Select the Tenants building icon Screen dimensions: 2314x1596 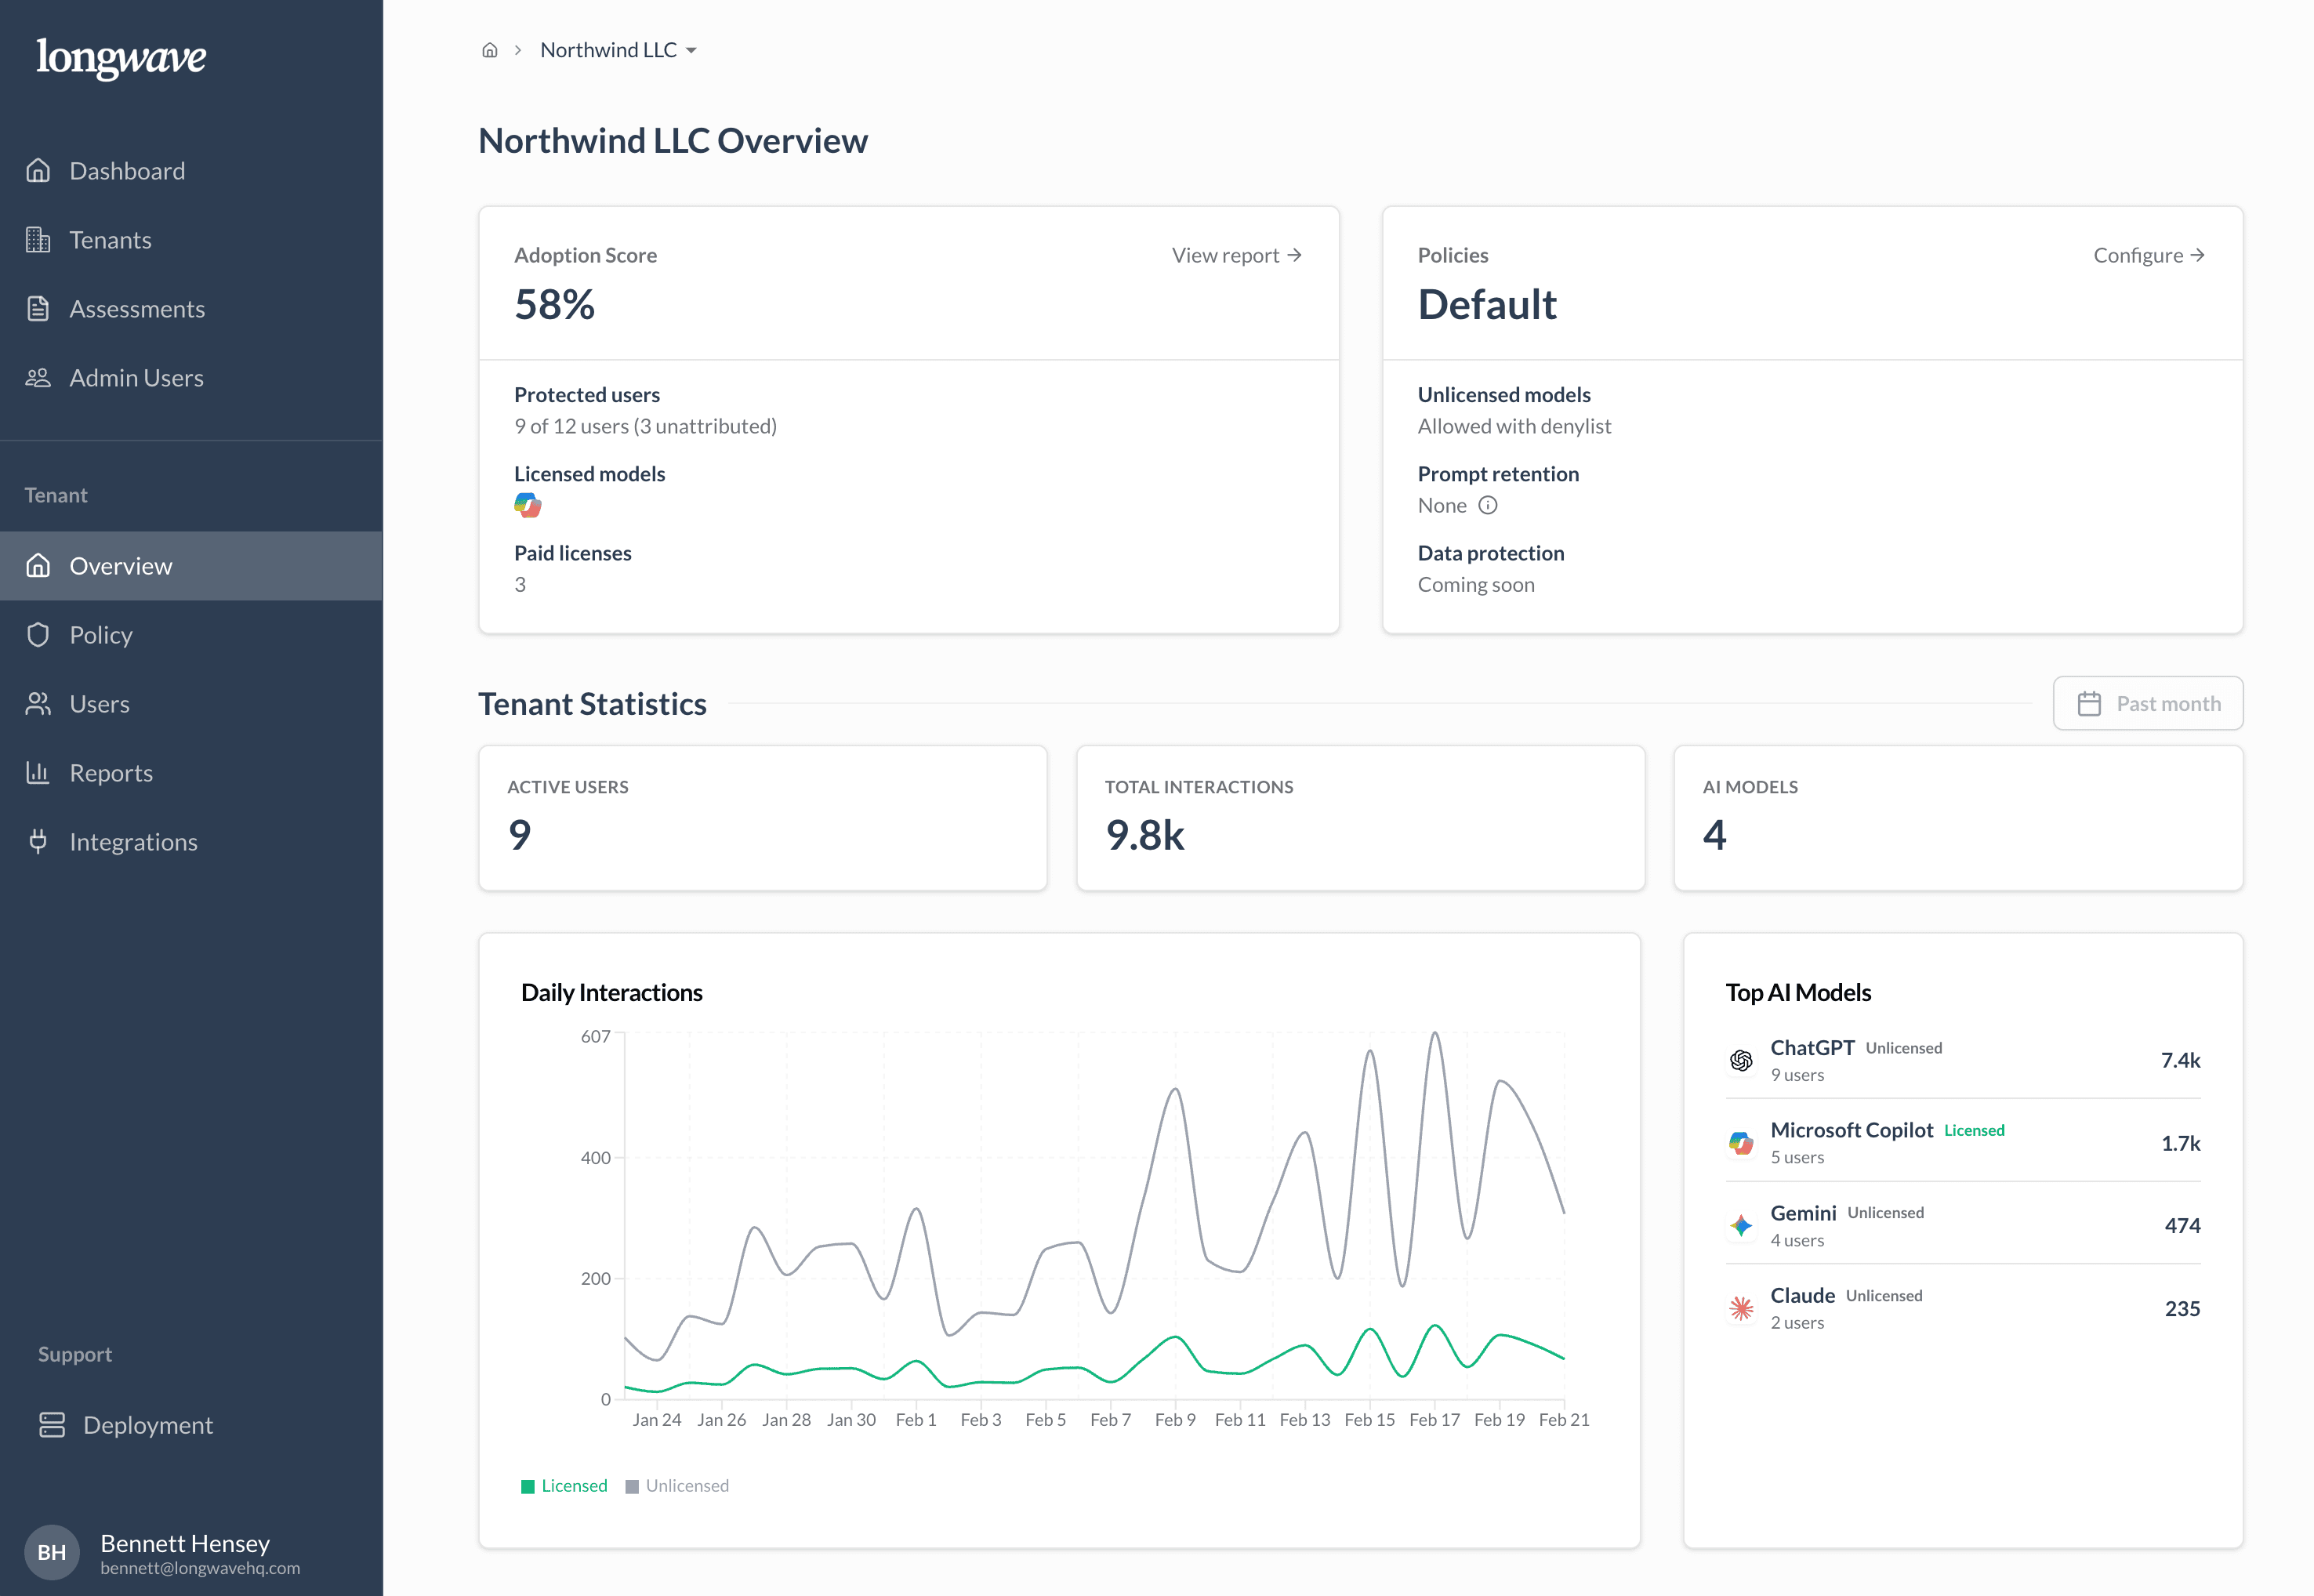tap(38, 239)
